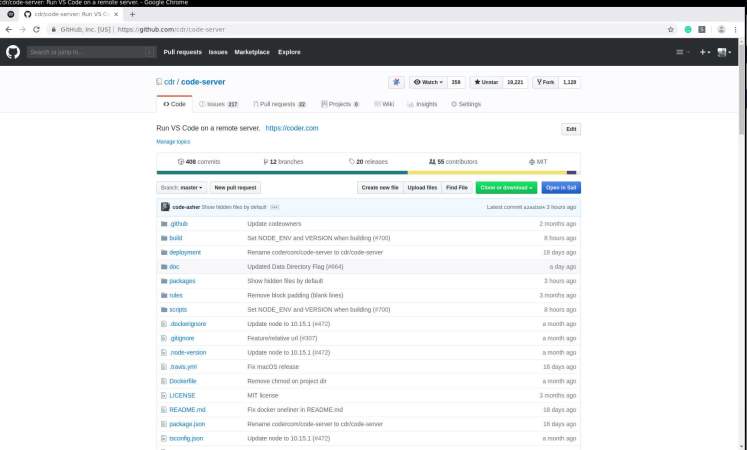The height and width of the screenshot is (450, 747).
Task: Open a new browser tab with plus
Action: tap(132, 14)
